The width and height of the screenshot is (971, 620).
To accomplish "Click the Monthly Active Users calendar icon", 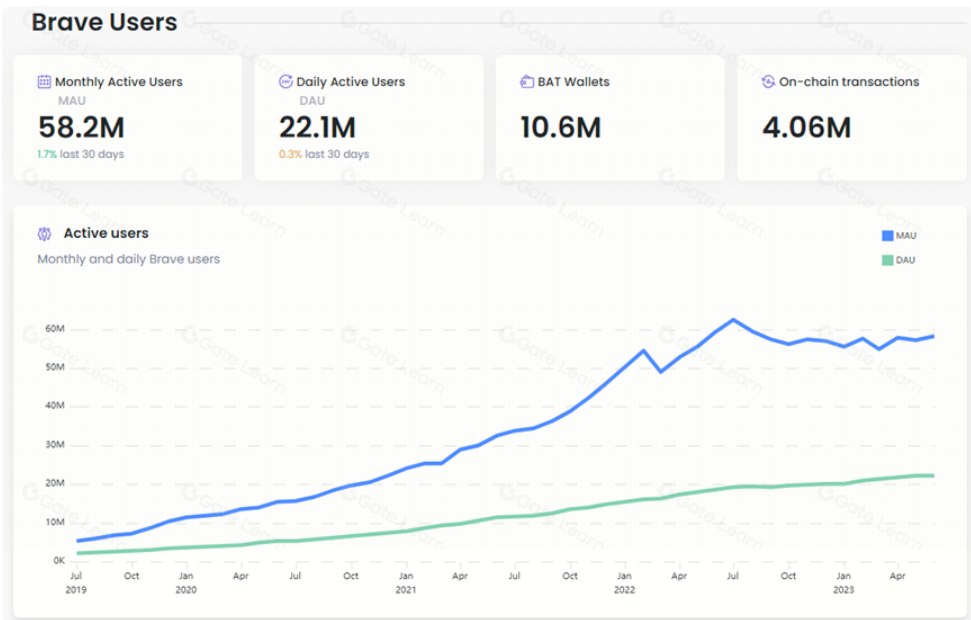I will (x=44, y=82).
